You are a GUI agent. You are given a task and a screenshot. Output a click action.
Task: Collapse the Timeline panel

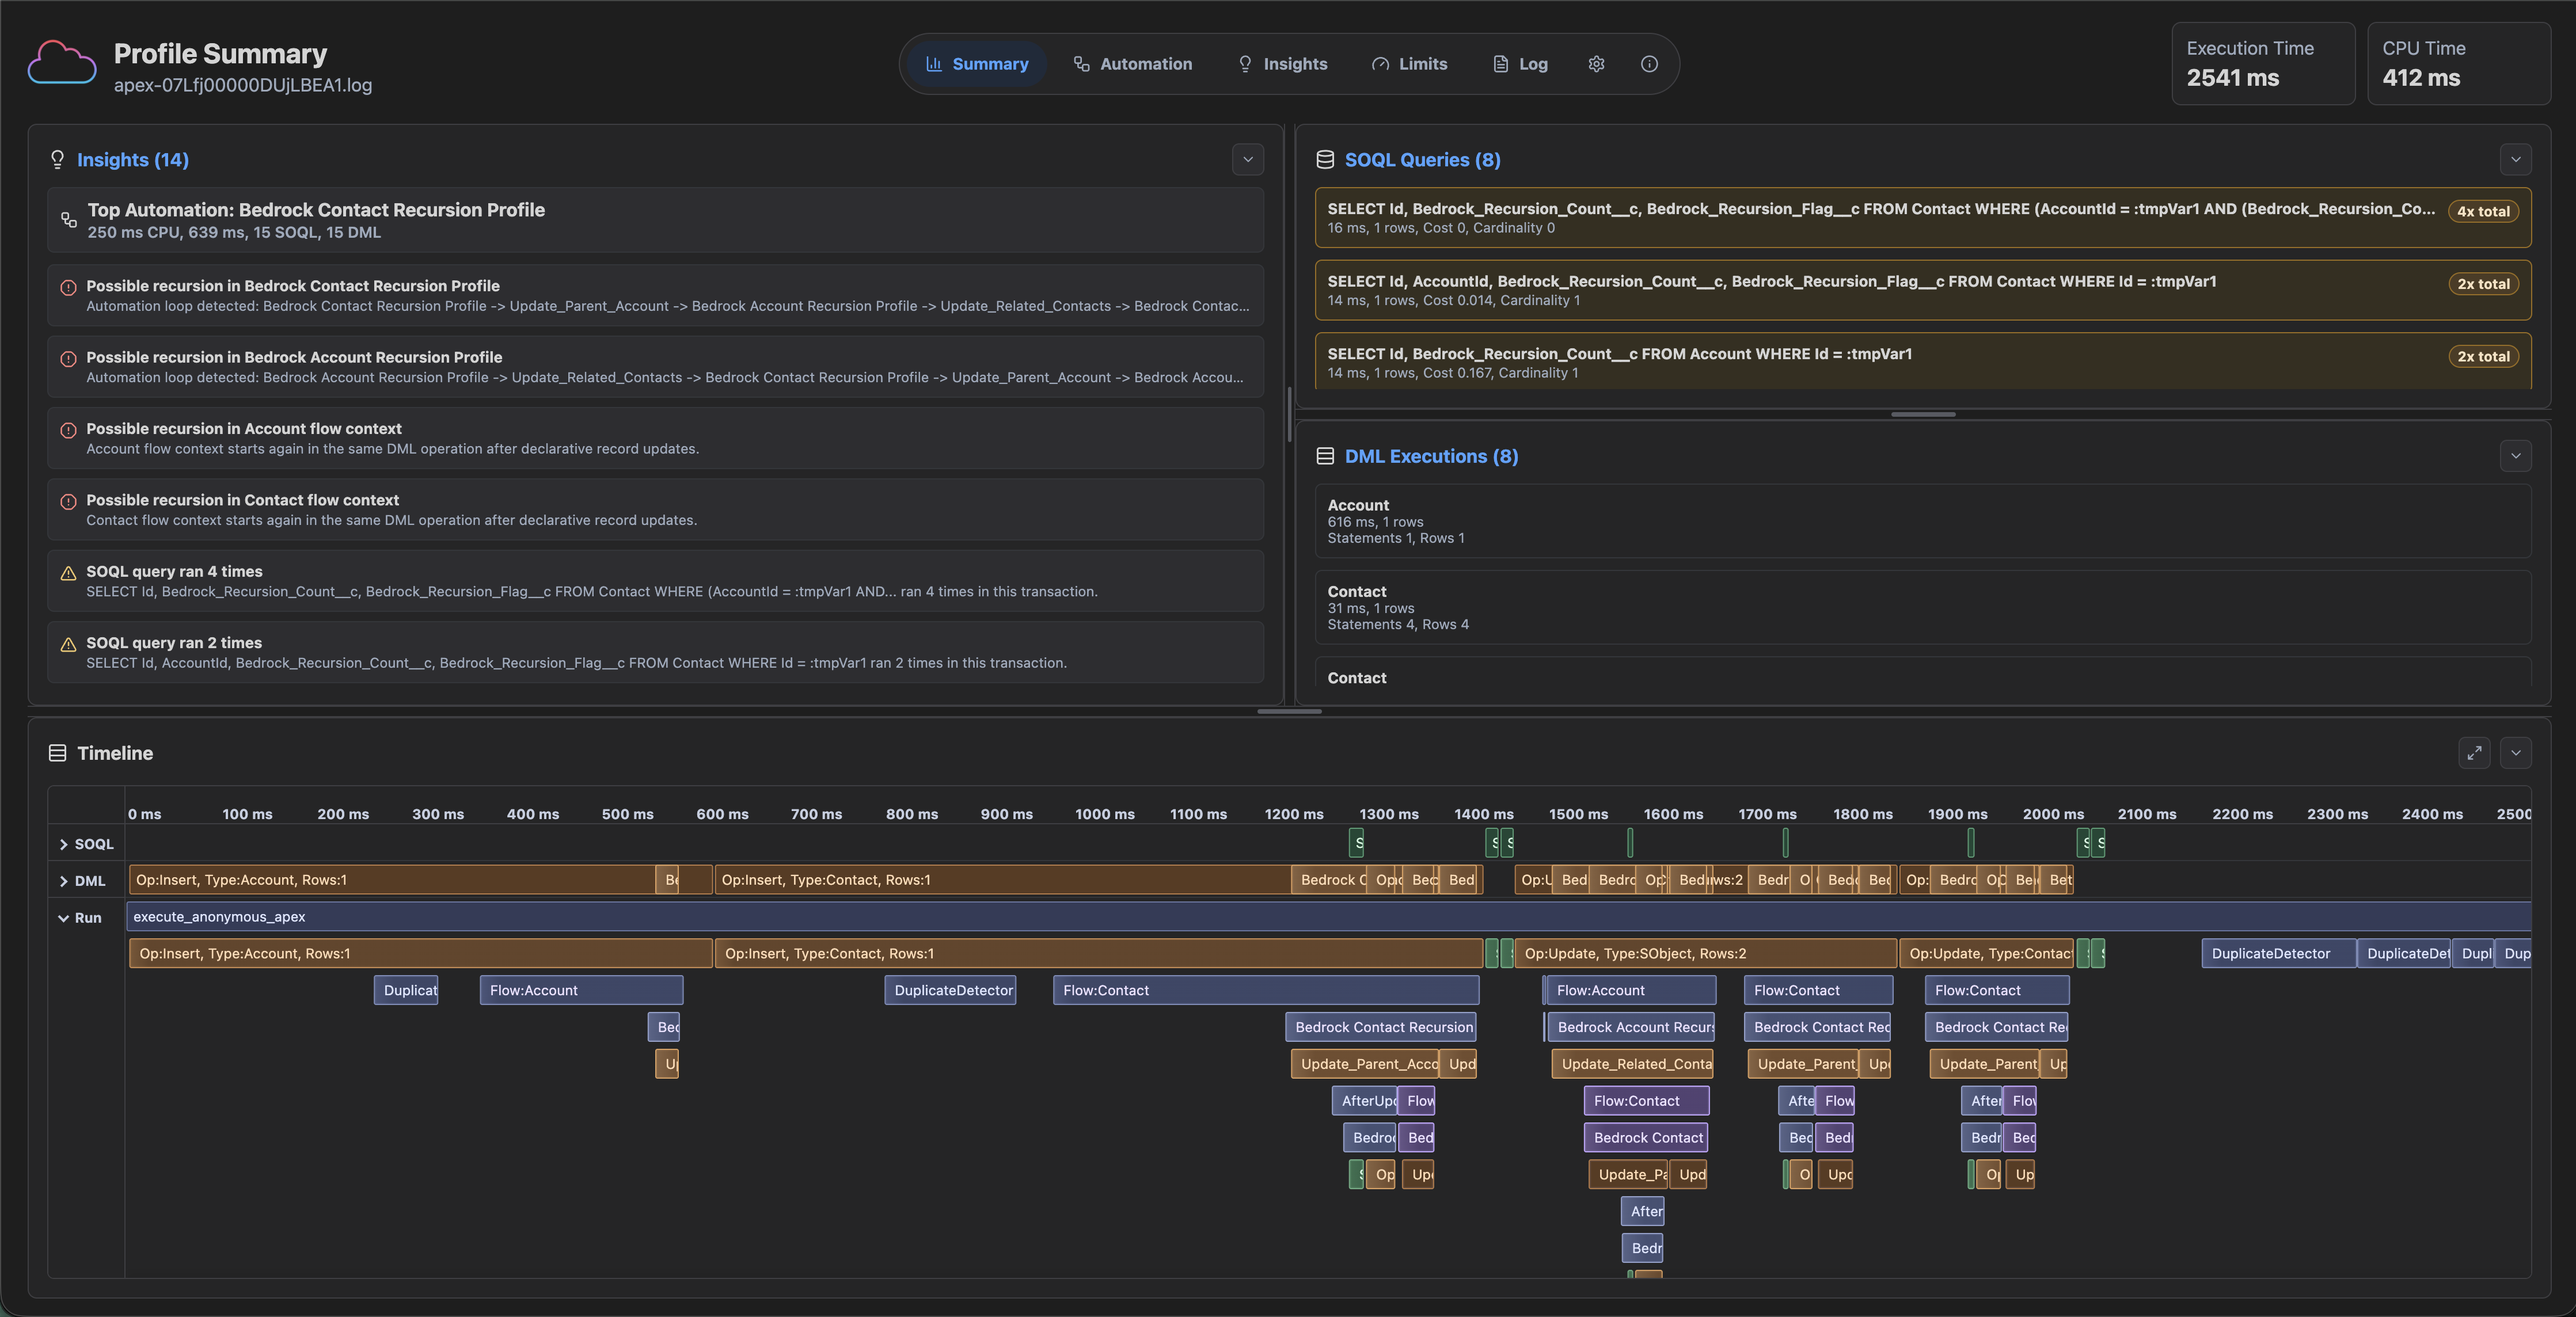click(x=2516, y=753)
